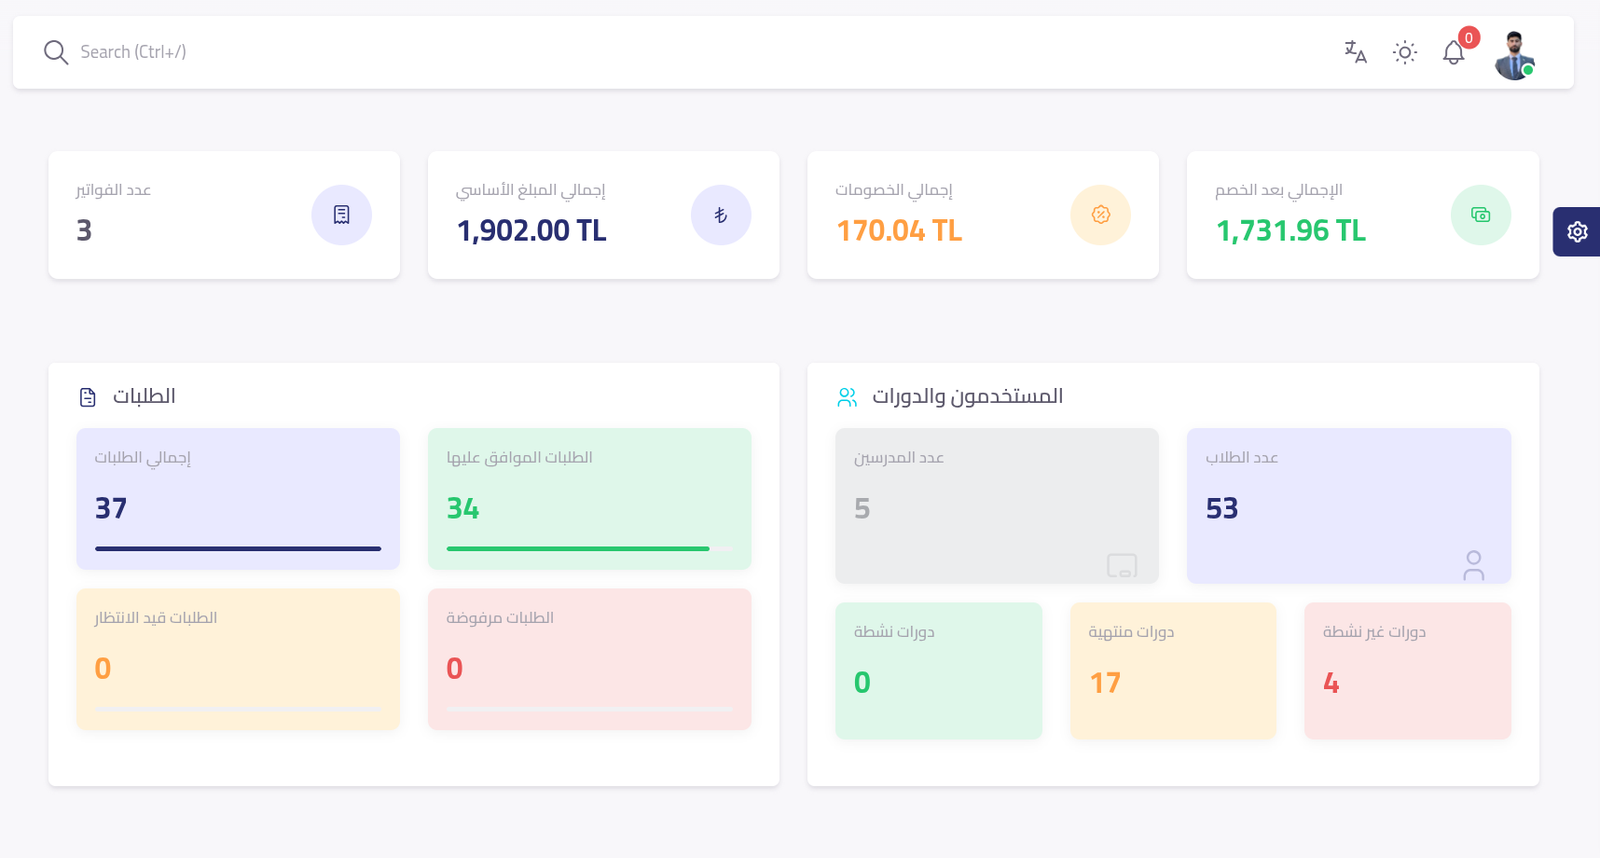Click the search magnifier icon
Viewport: 1600px width, 858px height.
click(56, 52)
